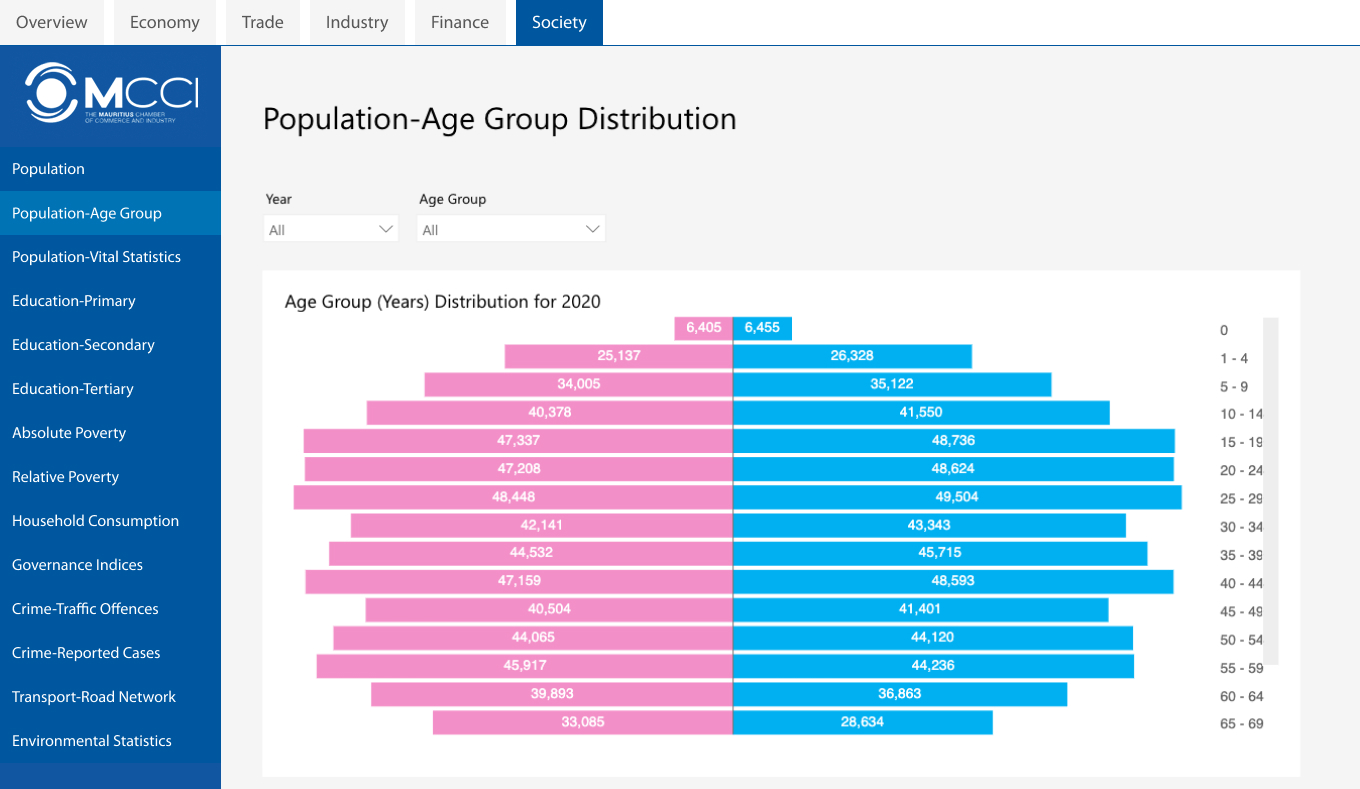Open Education-Primary in the sidebar

tap(73, 301)
